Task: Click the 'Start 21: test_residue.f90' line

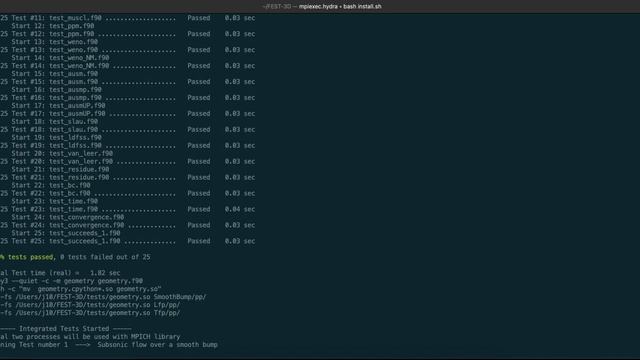Action: (60, 169)
